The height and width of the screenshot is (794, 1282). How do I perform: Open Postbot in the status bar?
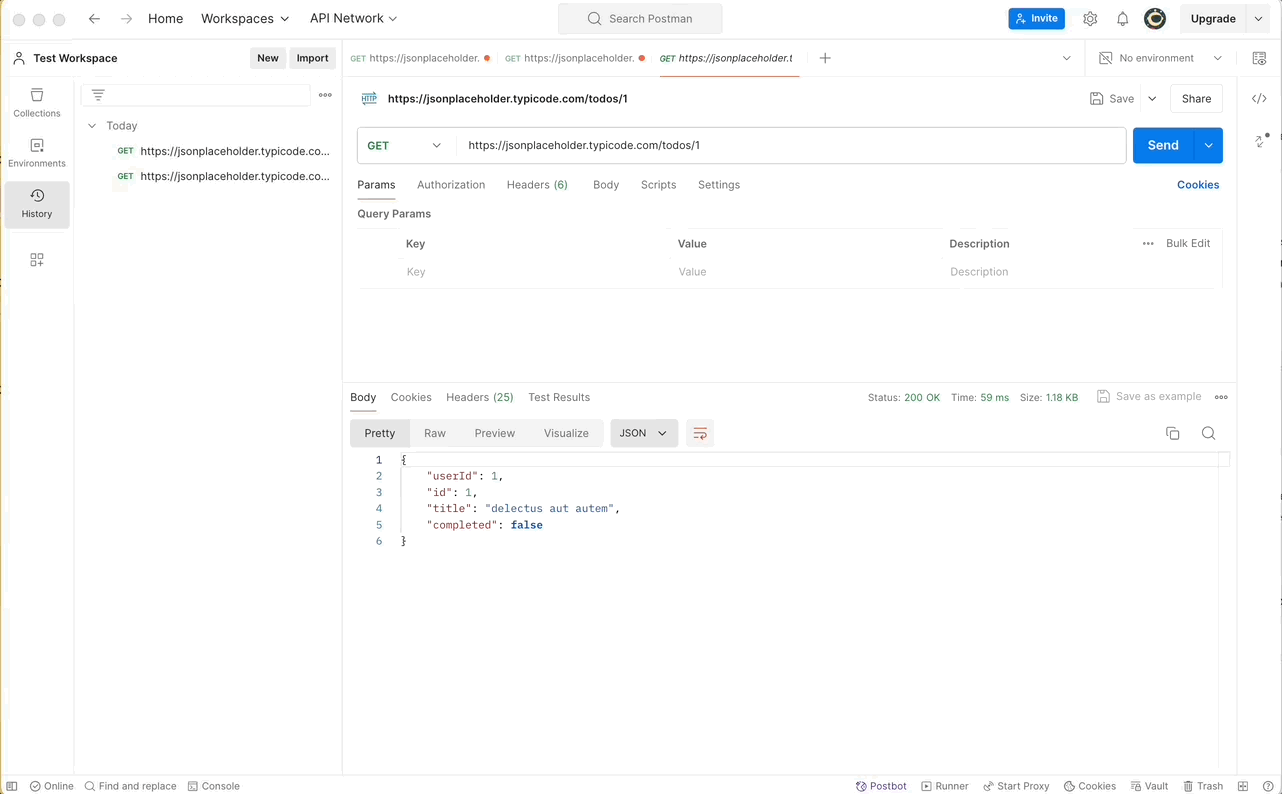click(881, 786)
